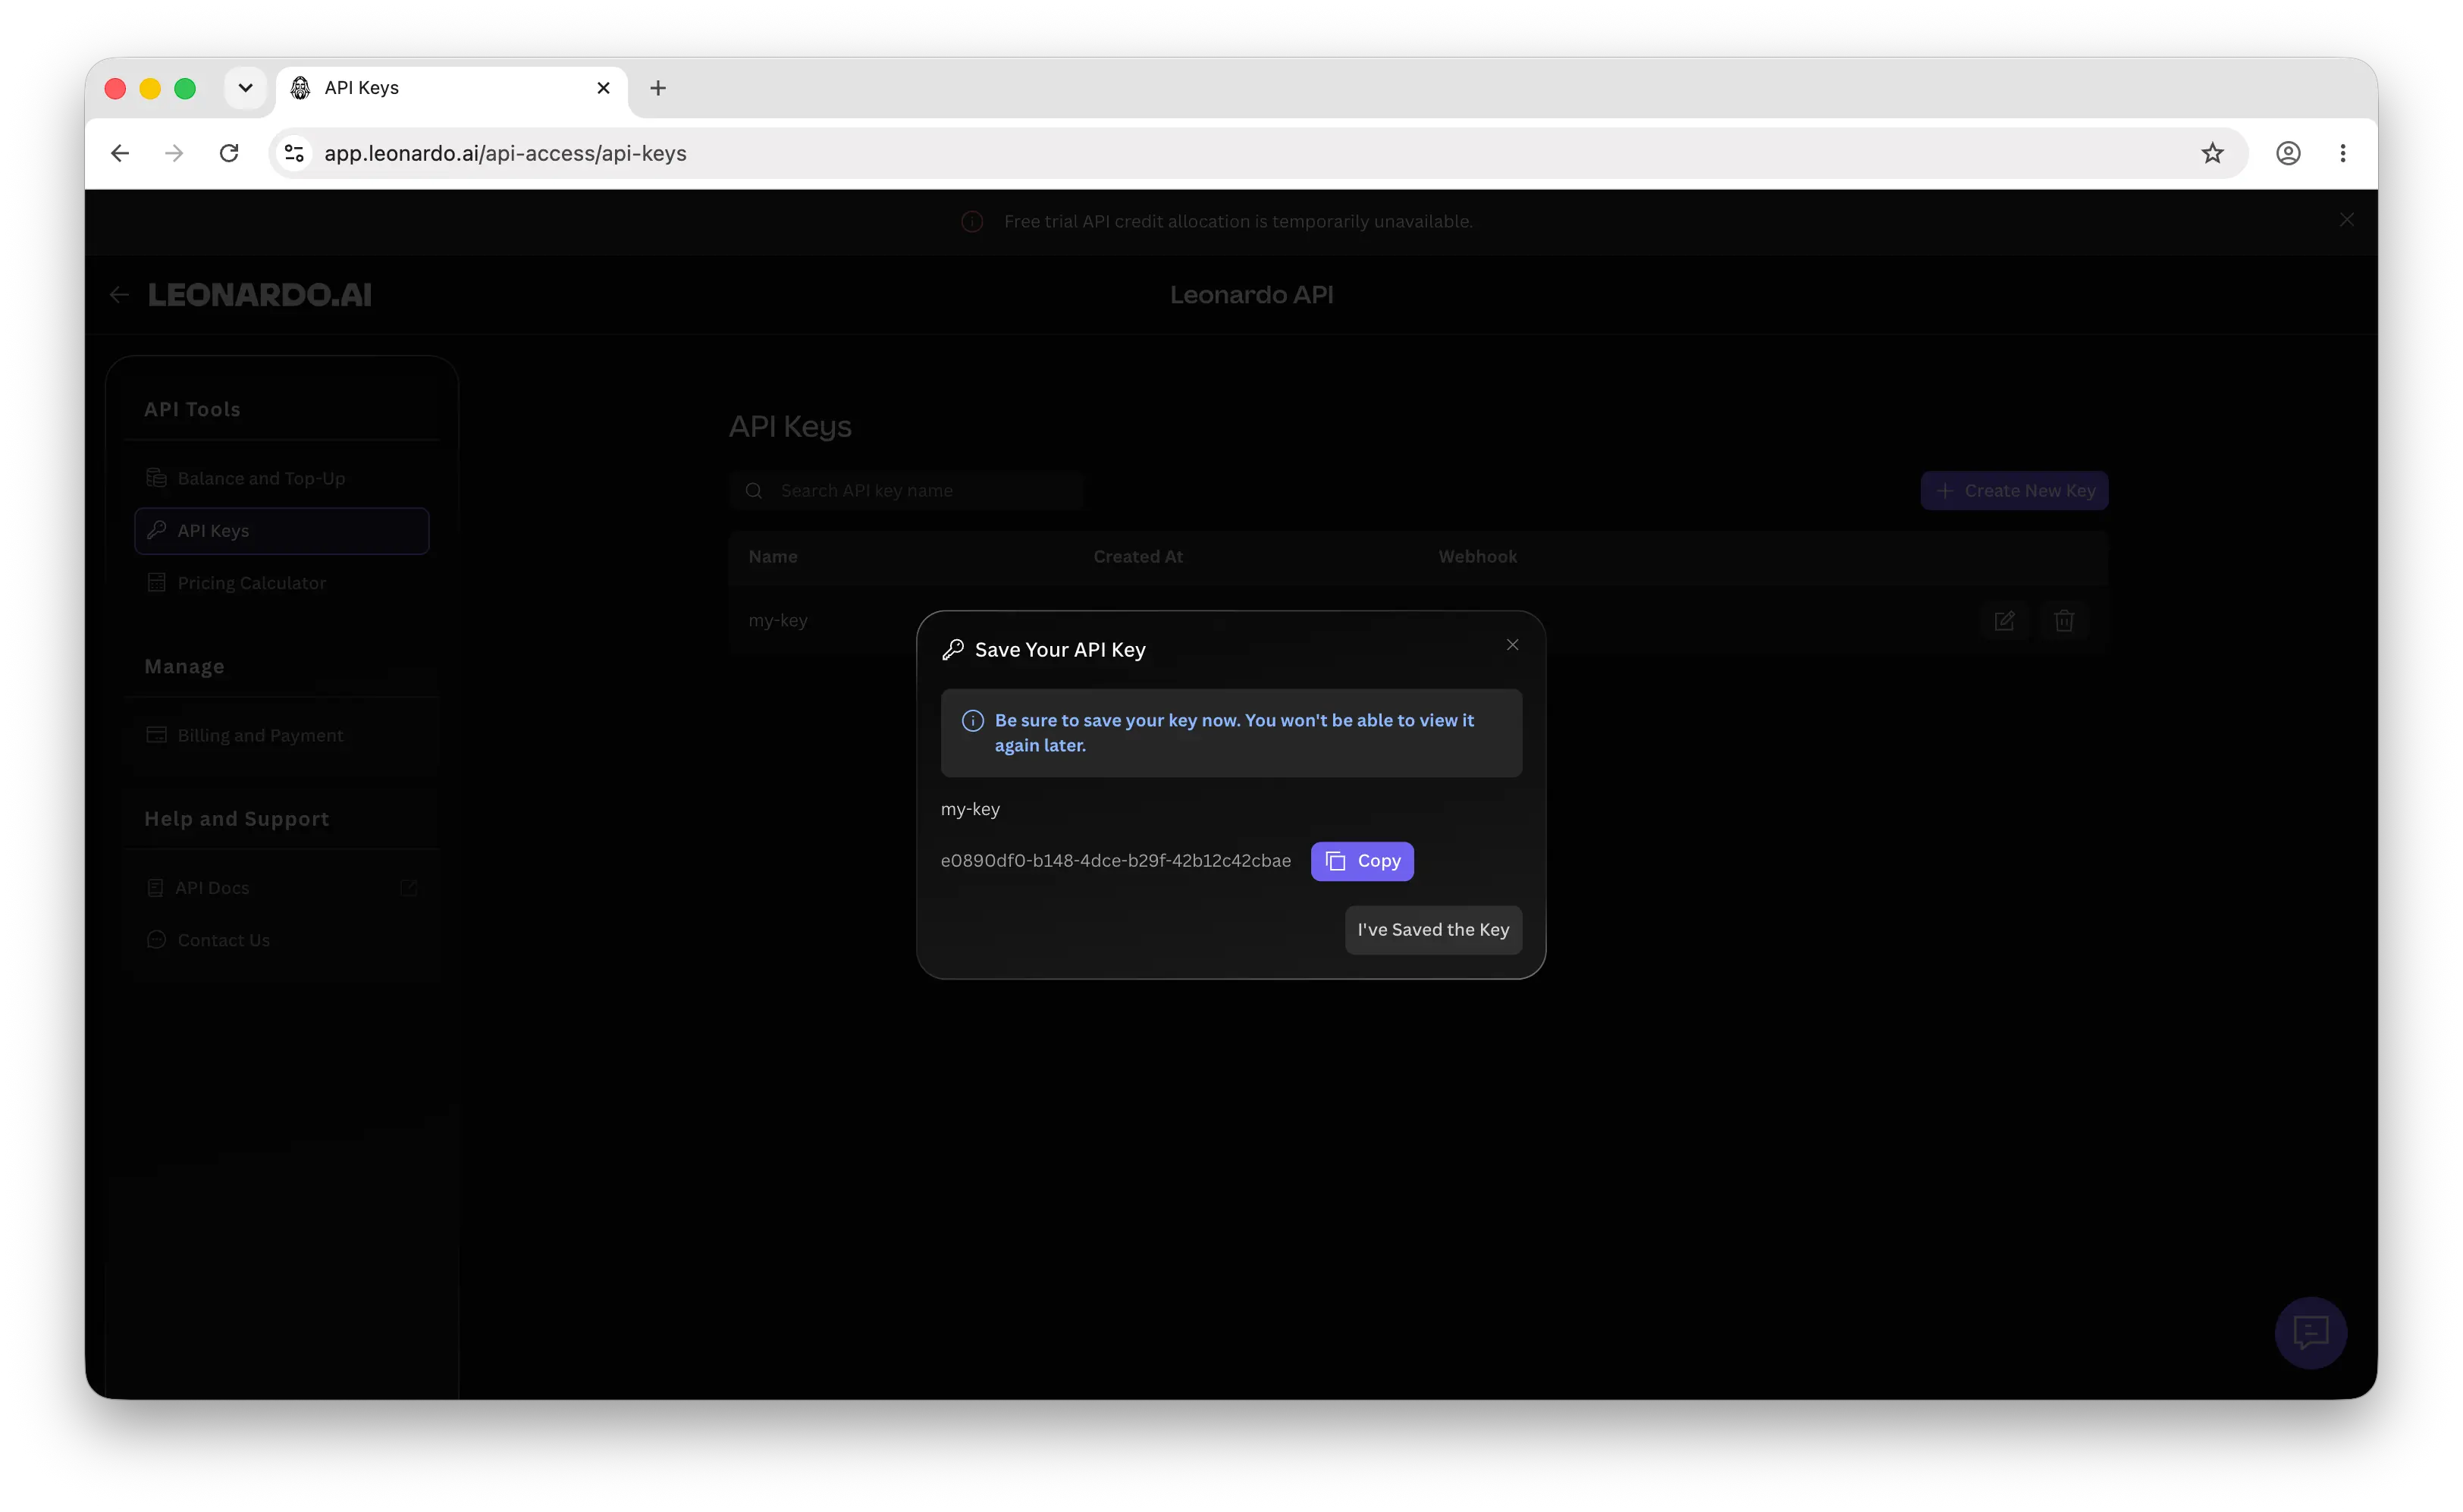Viewport: 2463px width, 1512px height.
Task: Reload the current page
Action: click(x=229, y=153)
